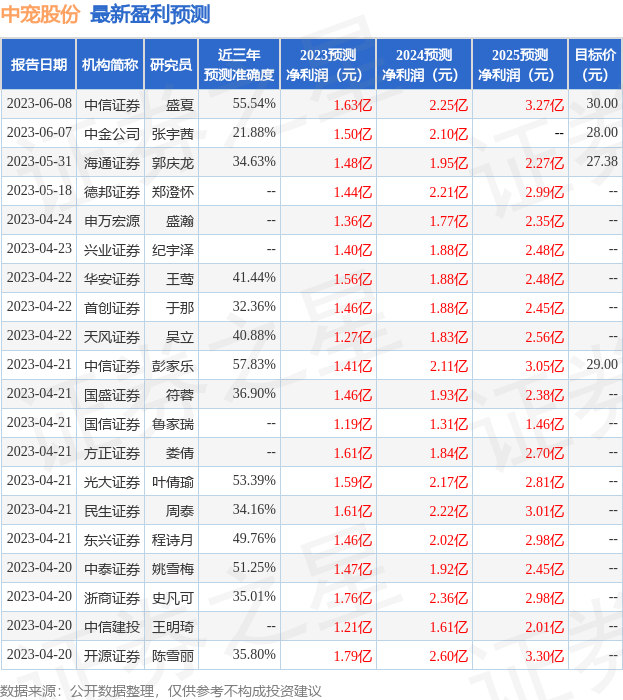
Task: Click institution 德邦证券
Action: coord(112,192)
